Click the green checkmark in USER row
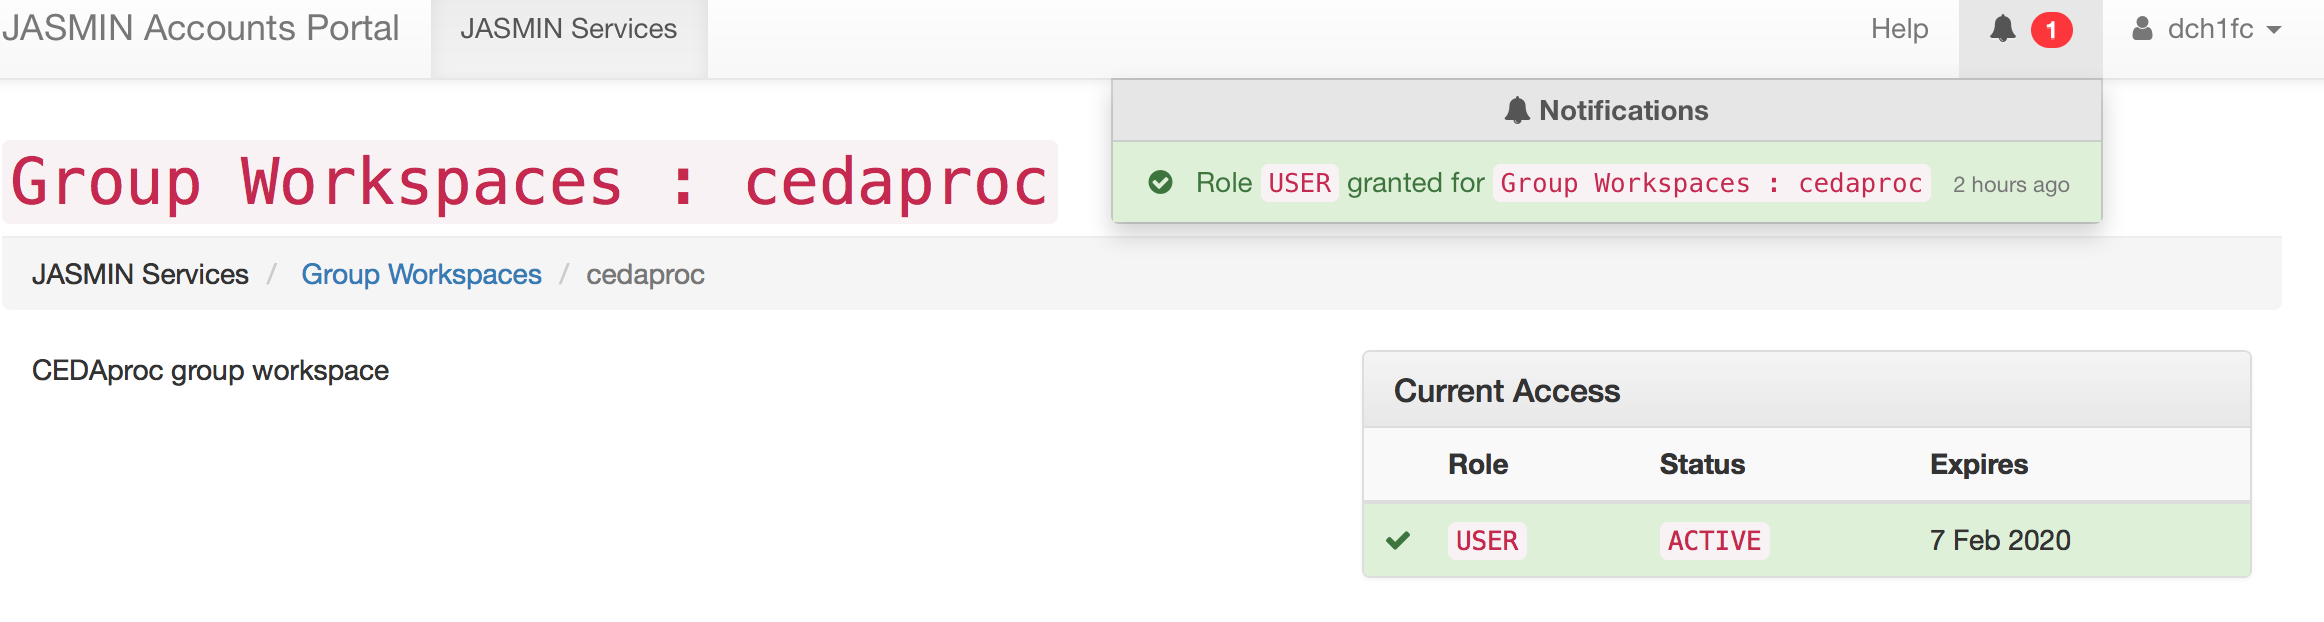 pyautogui.click(x=1398, y=541)
